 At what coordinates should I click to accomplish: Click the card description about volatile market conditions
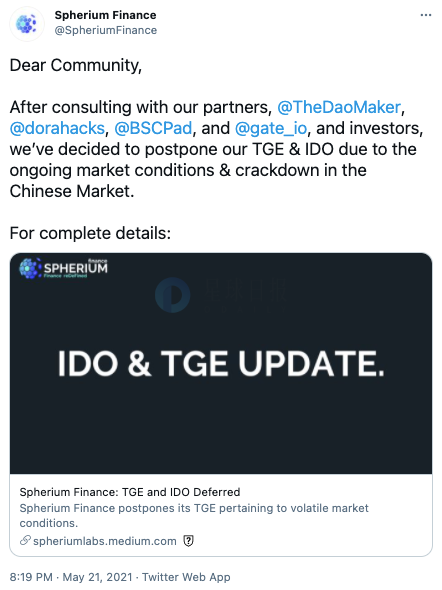pyautogui.click(x=194, y=515)
